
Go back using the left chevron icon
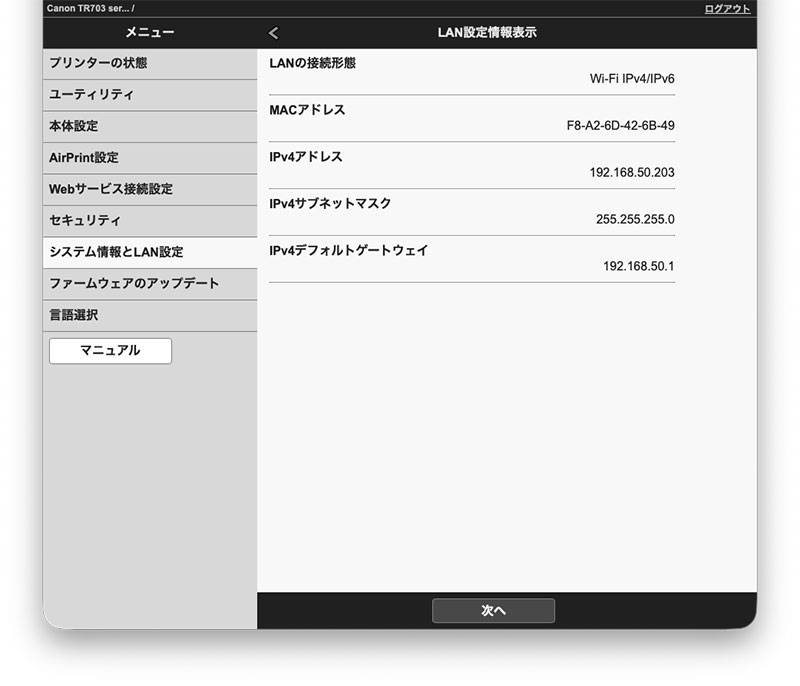click(274, 33)
